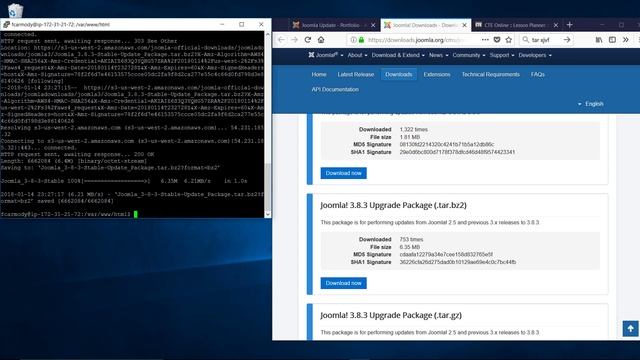
Task: Open a new Firefox tab
Action: pos(569,25)
